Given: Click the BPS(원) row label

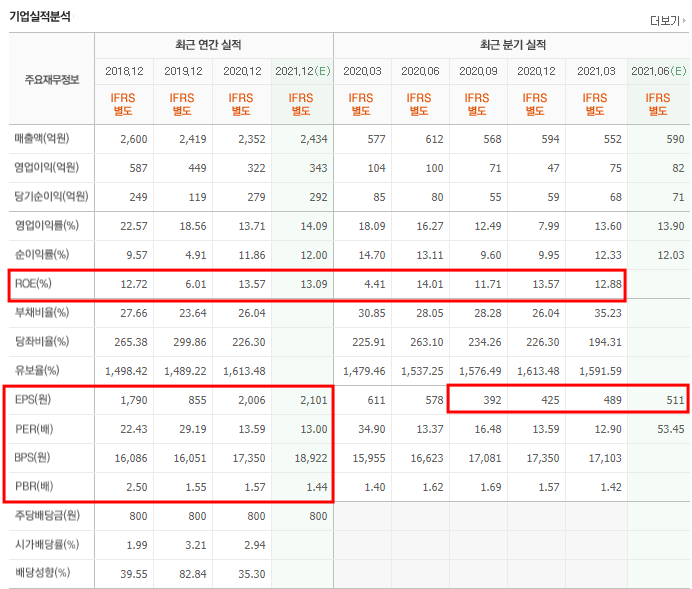Looking at the screenshot, I should coord(32,458).
